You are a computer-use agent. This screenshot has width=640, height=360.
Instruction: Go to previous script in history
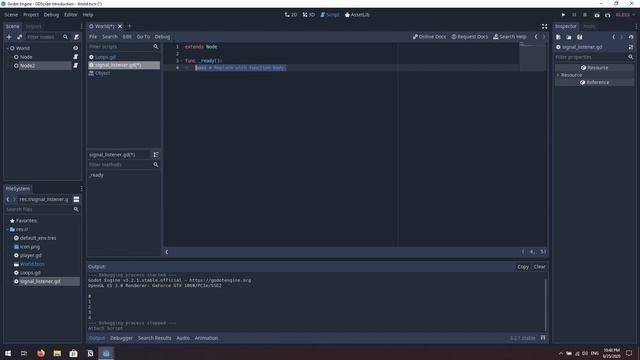[536, 37]
